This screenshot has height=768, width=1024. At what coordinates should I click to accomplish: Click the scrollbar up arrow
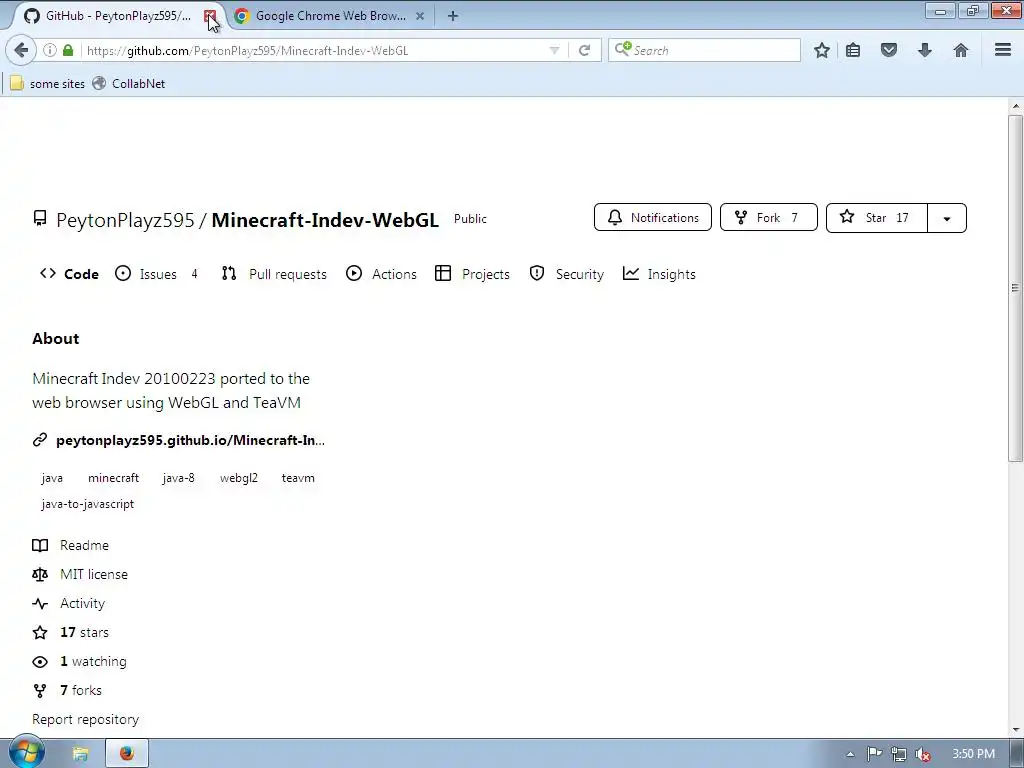coord(1016,106)
